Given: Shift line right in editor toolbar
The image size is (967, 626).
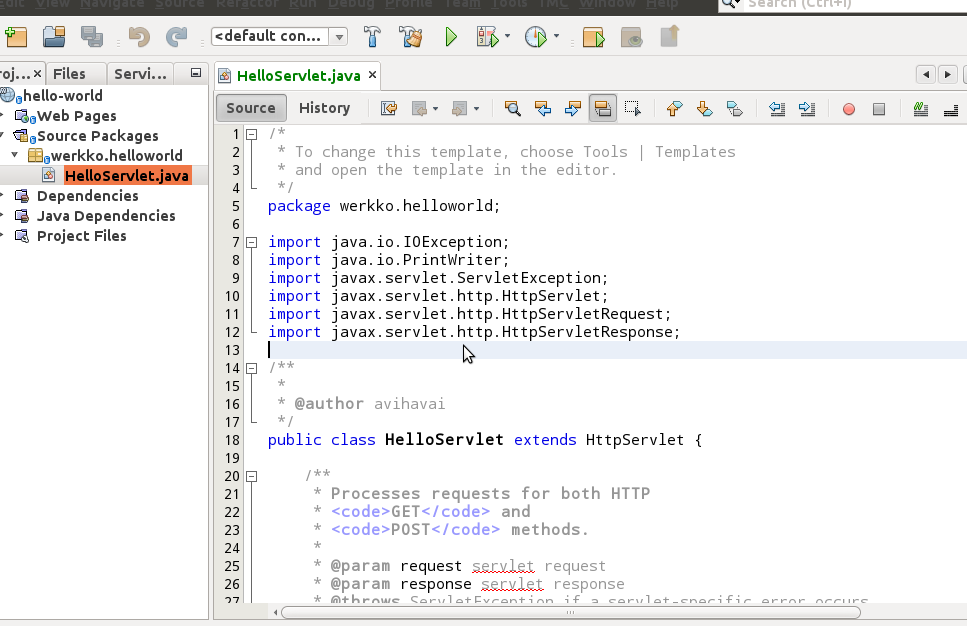Looking at the screenshot, I should (807, 109).
